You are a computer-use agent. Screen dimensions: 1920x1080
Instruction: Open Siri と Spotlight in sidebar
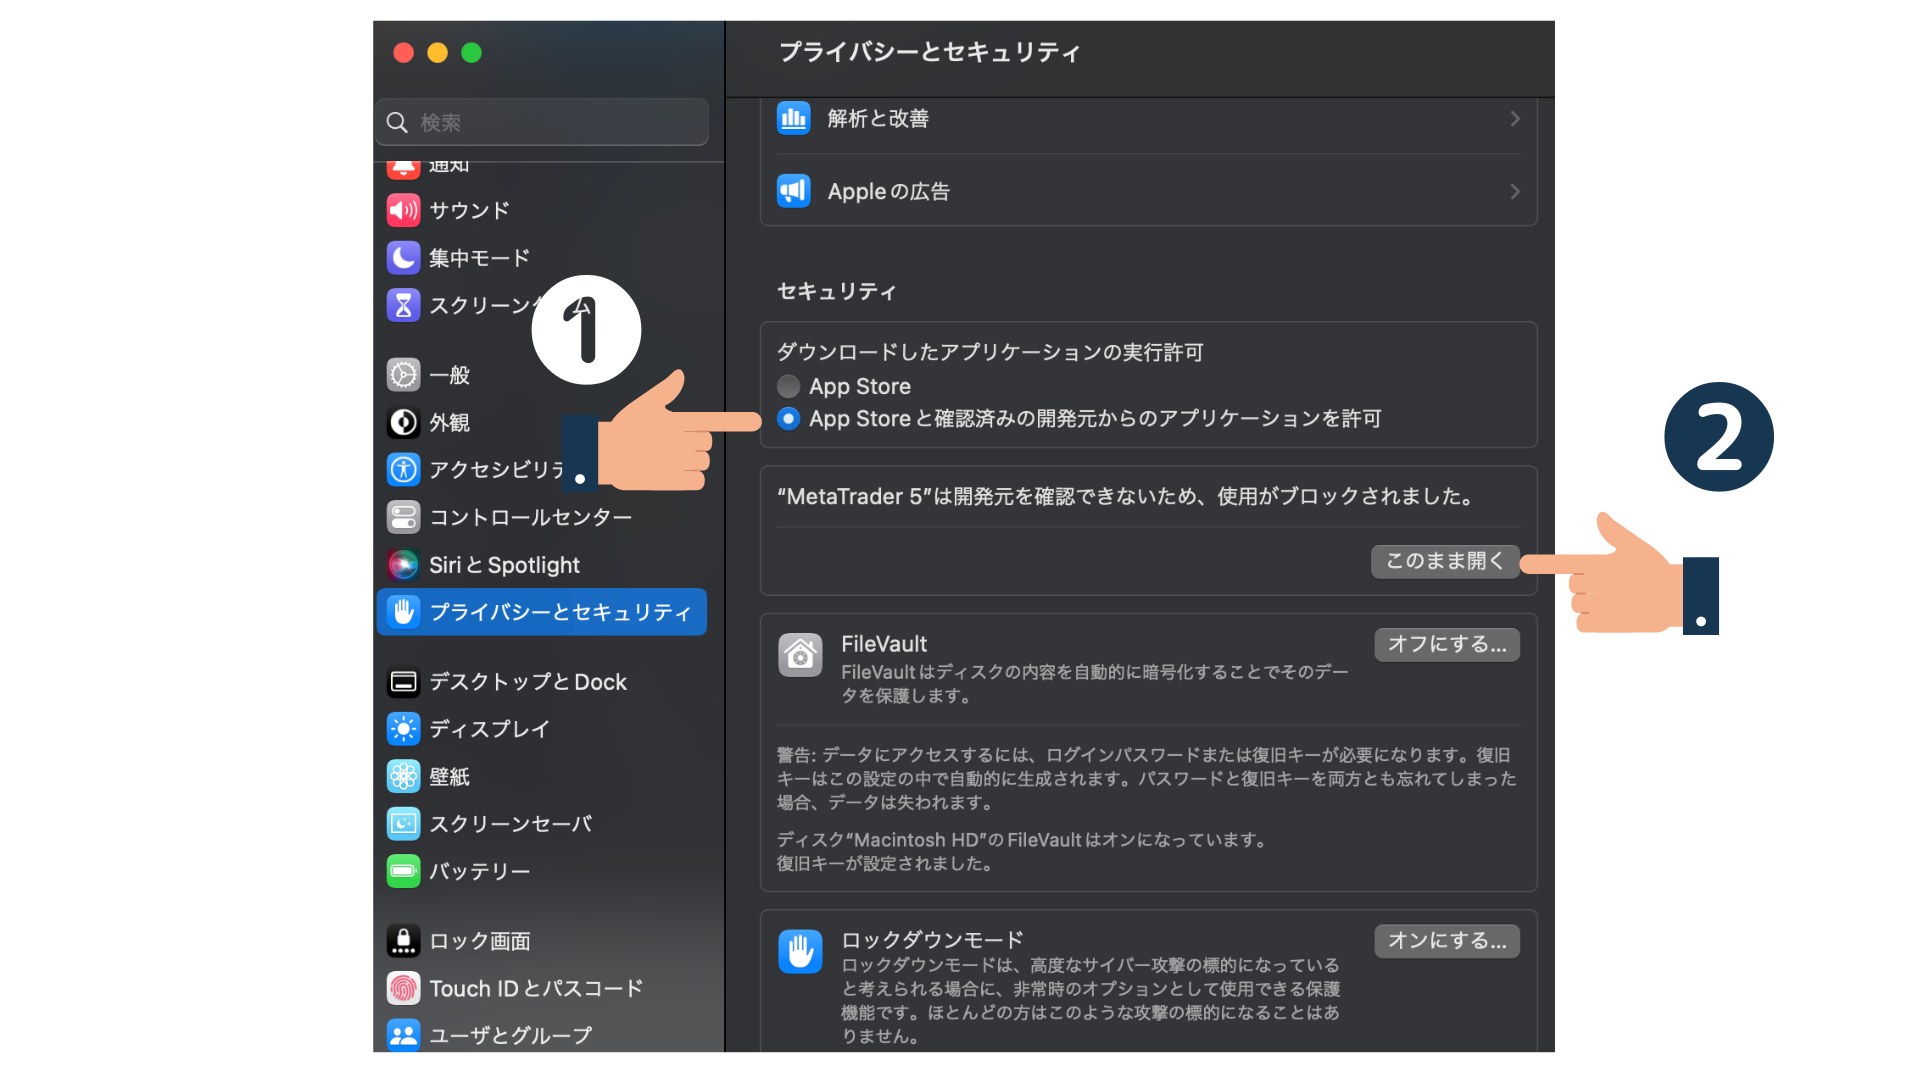(541, 565)
